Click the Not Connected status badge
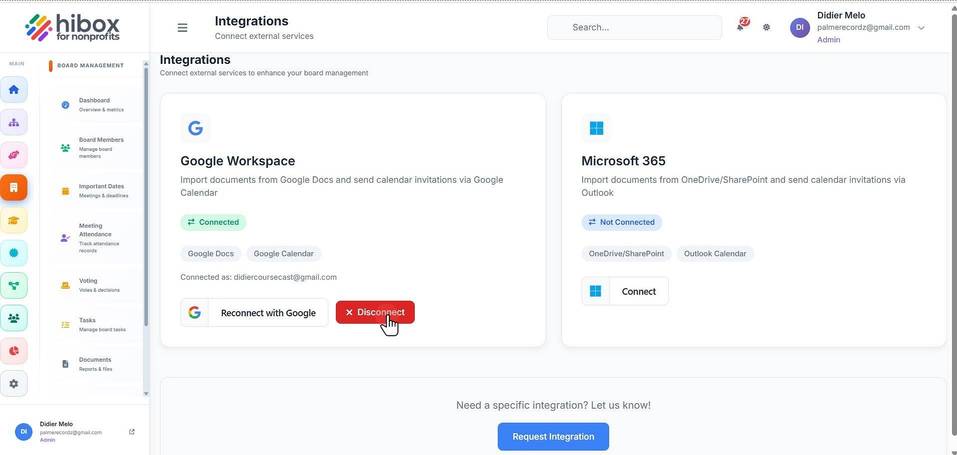Screen dimensions: 957x455 coord(621,222)
